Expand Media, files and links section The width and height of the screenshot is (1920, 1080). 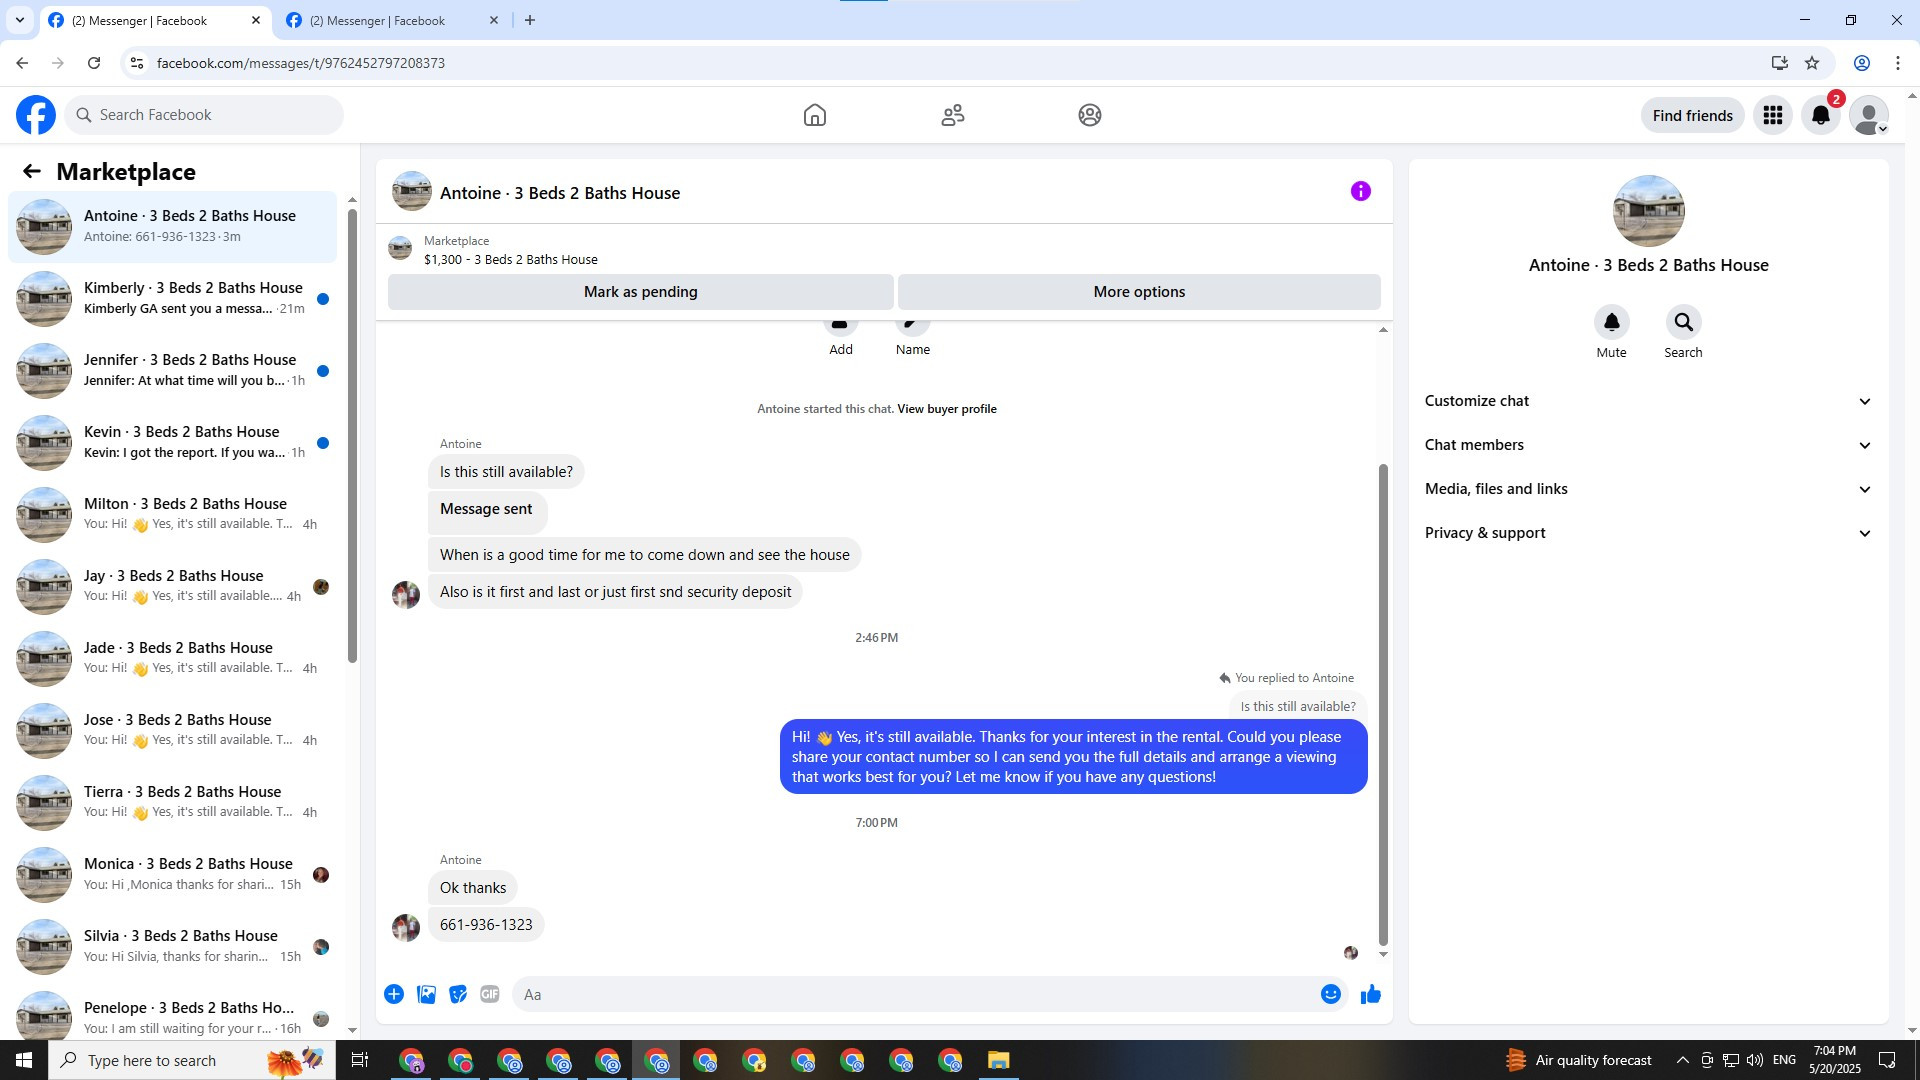(1647, 489)
